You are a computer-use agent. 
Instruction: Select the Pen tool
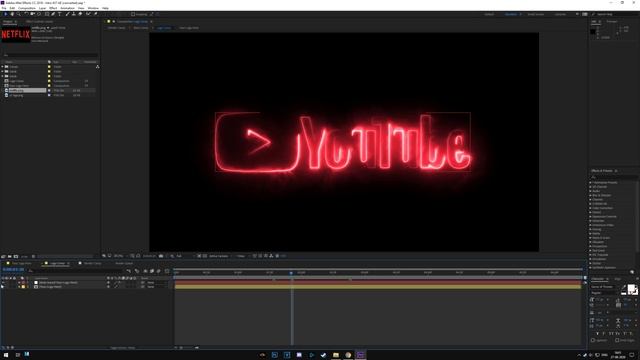coord(53,14)
